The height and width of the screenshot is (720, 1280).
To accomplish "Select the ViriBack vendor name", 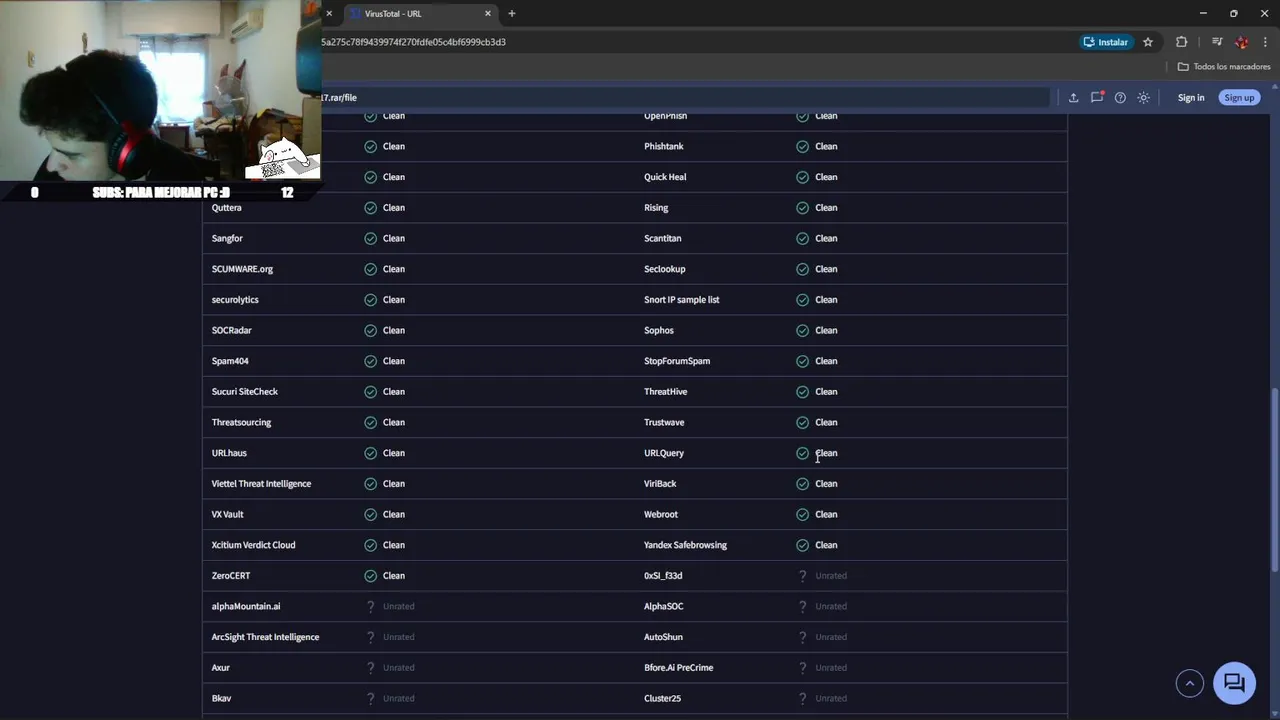I will [x=660, y=484].
